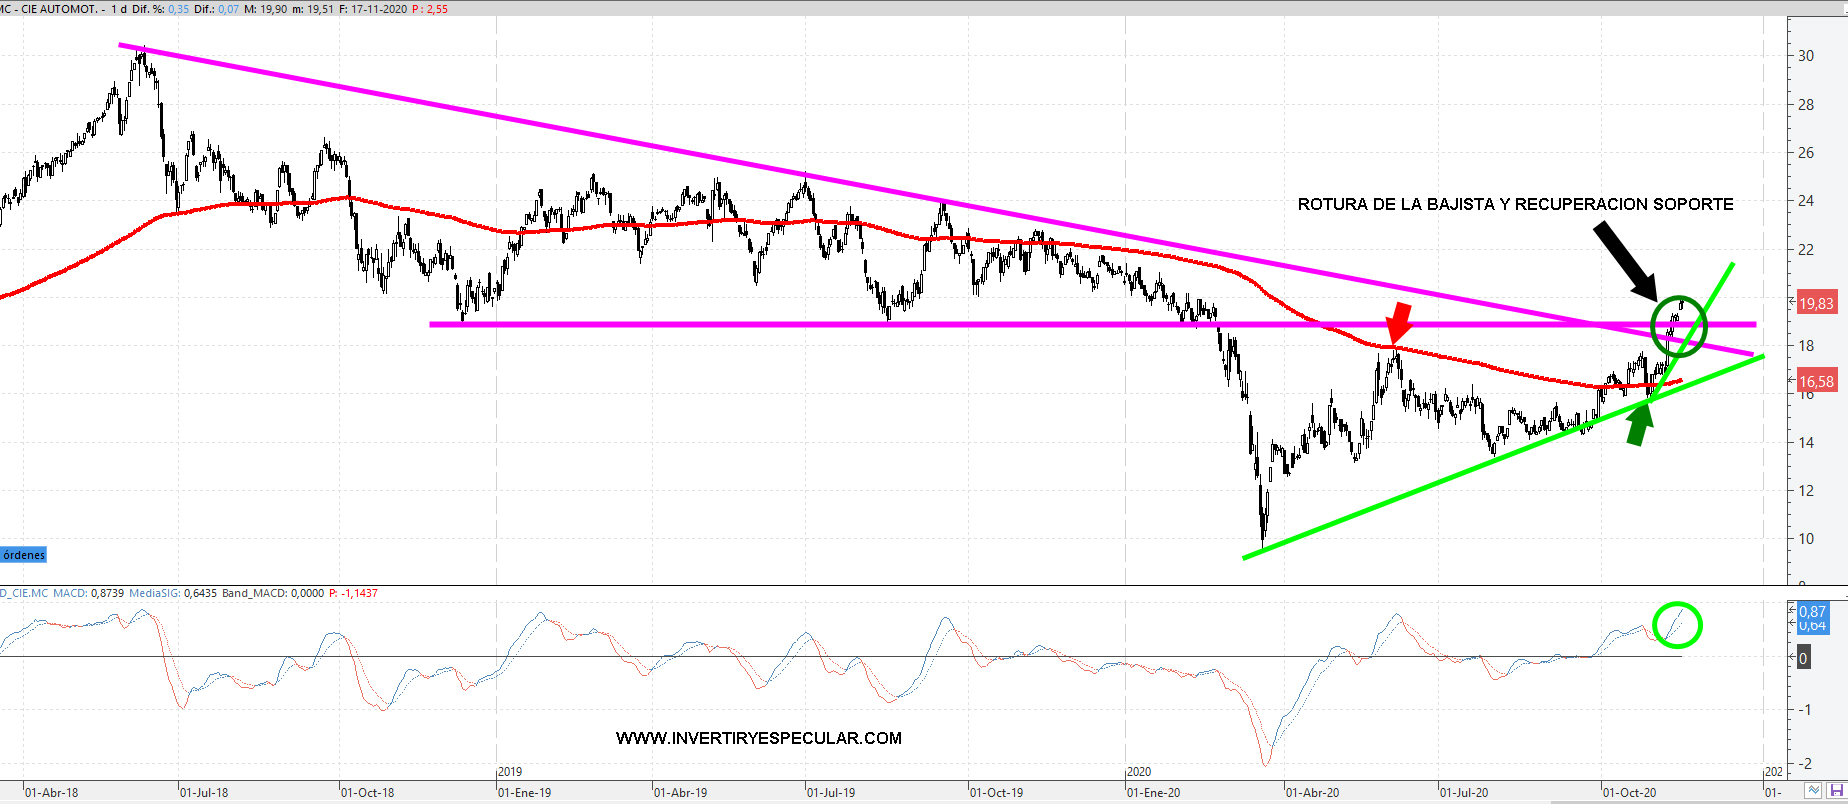This screenshot has width=1848, height=804.
Task: Click the green circle on price chart
Action: click(x=1678, y=327)
